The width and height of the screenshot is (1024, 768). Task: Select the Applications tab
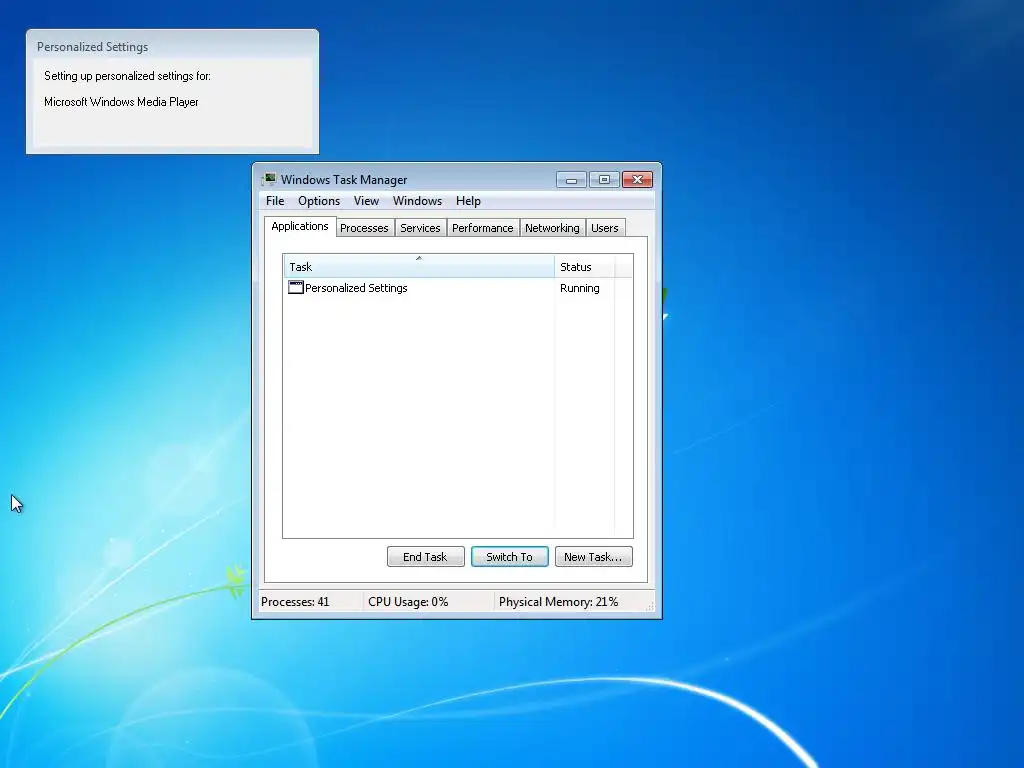pyautogui.click(x=300, y=227)
